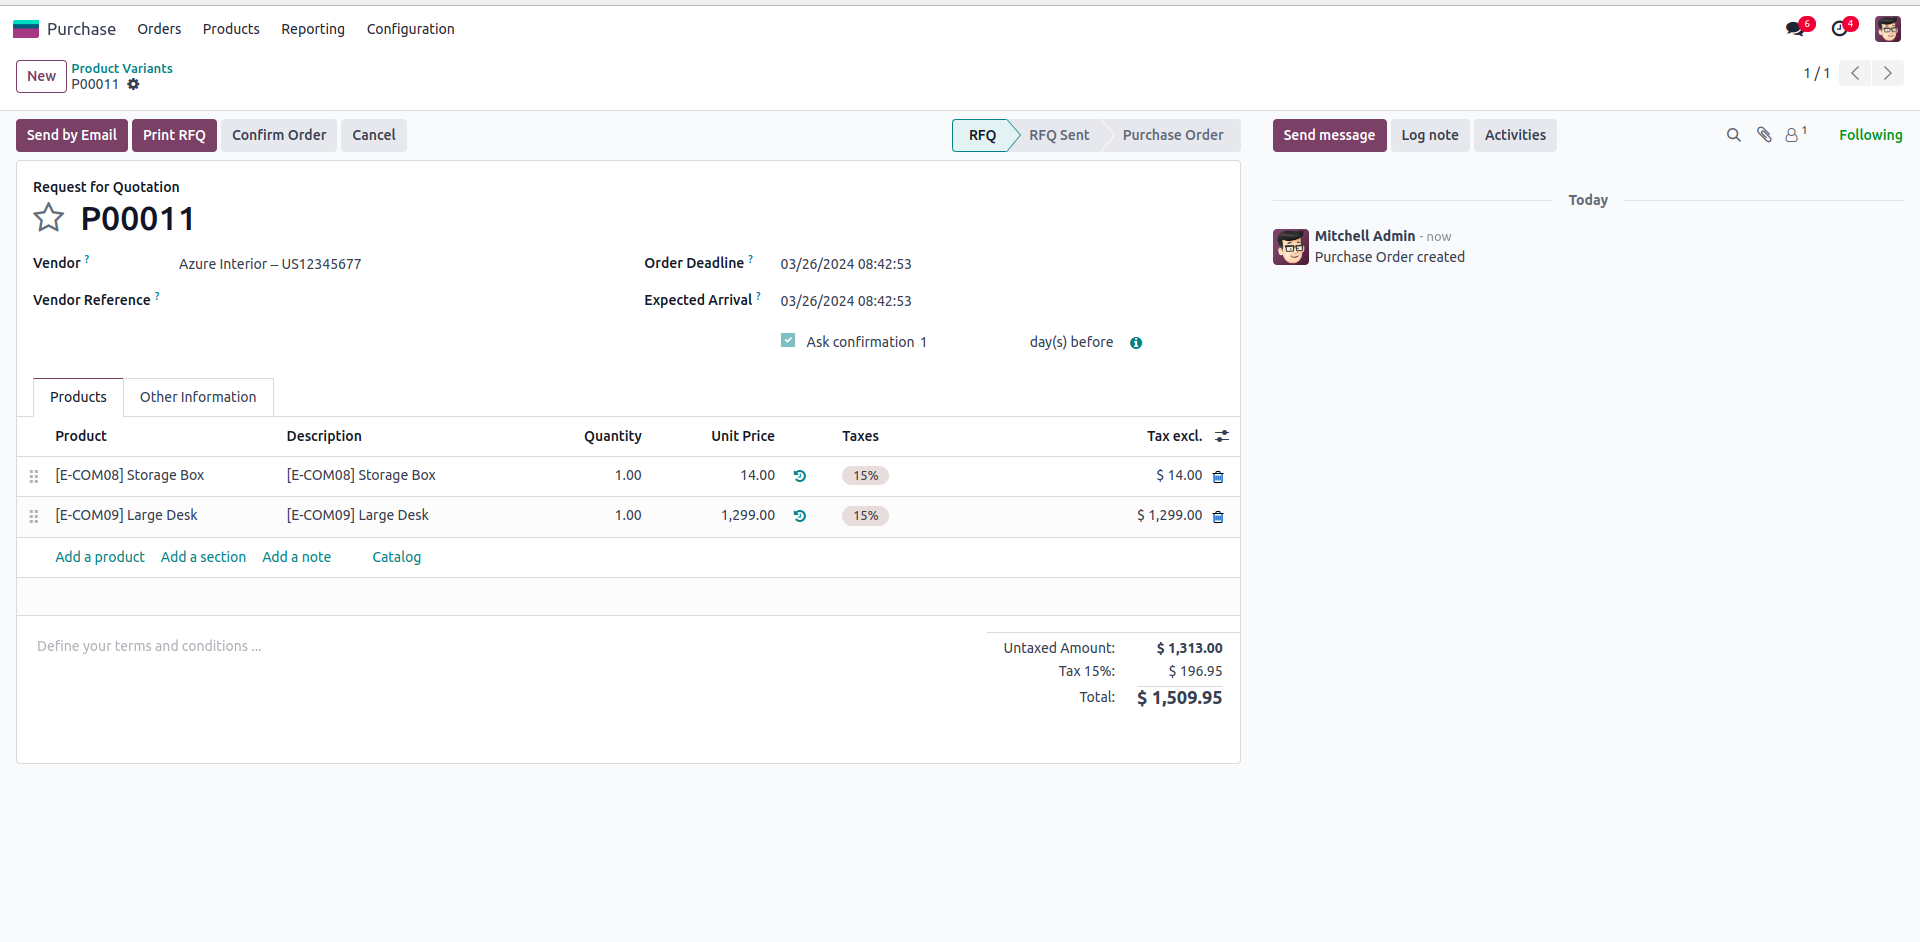The height and width of the screenshot is (942, 1920).
Task: Click the Cancel button
Action: click(x=374, y=135)
